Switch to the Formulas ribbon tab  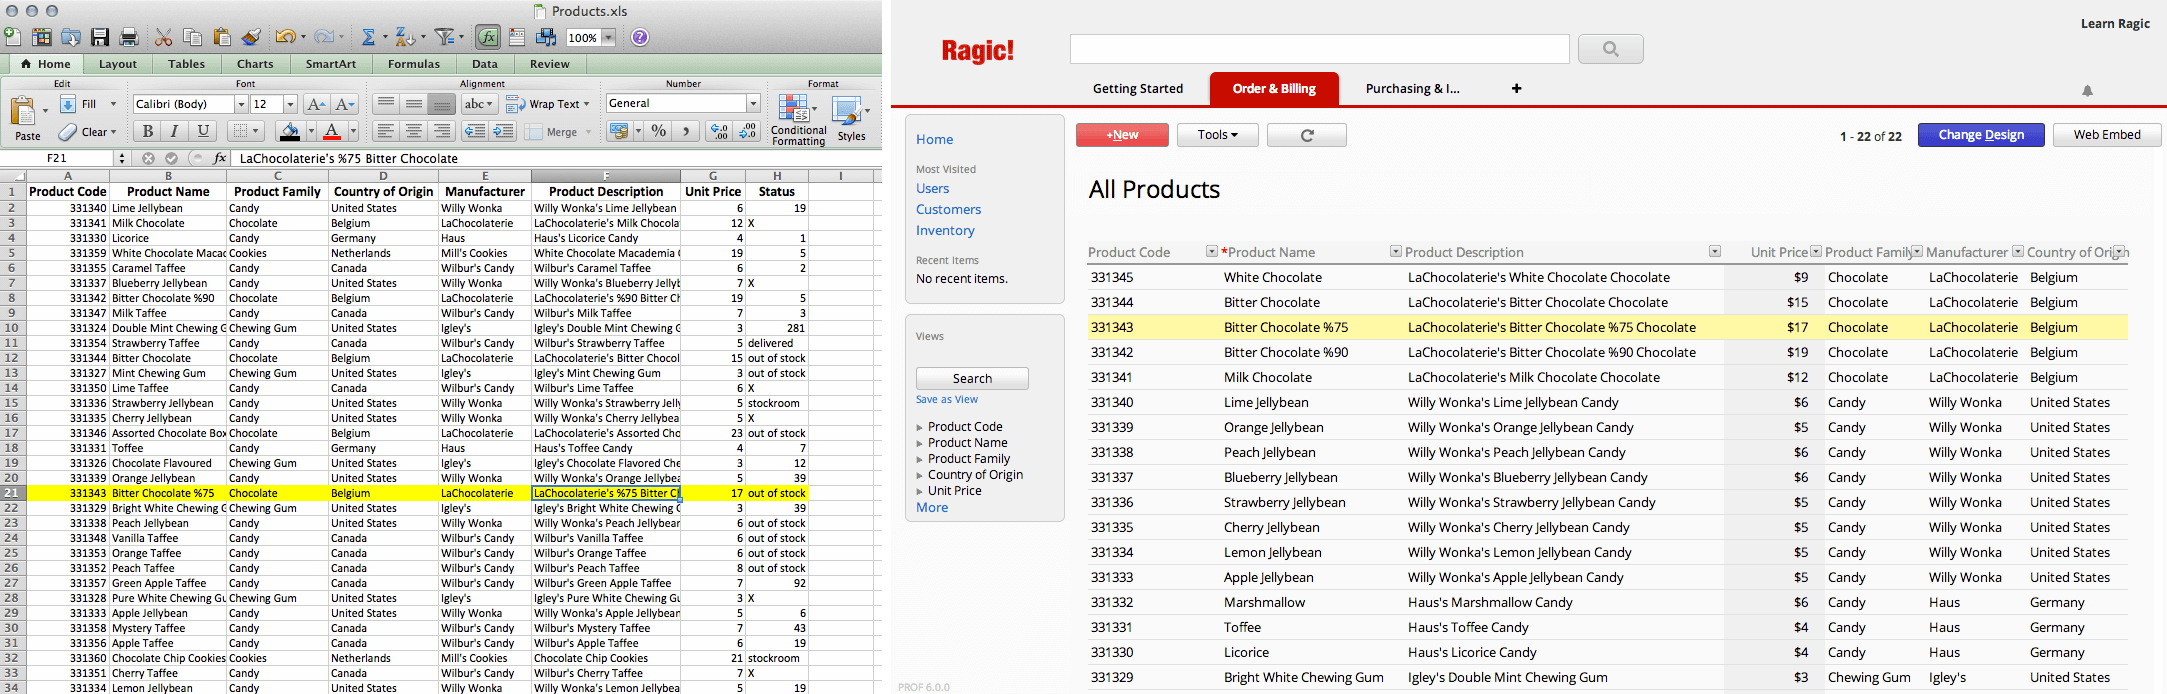413,64
